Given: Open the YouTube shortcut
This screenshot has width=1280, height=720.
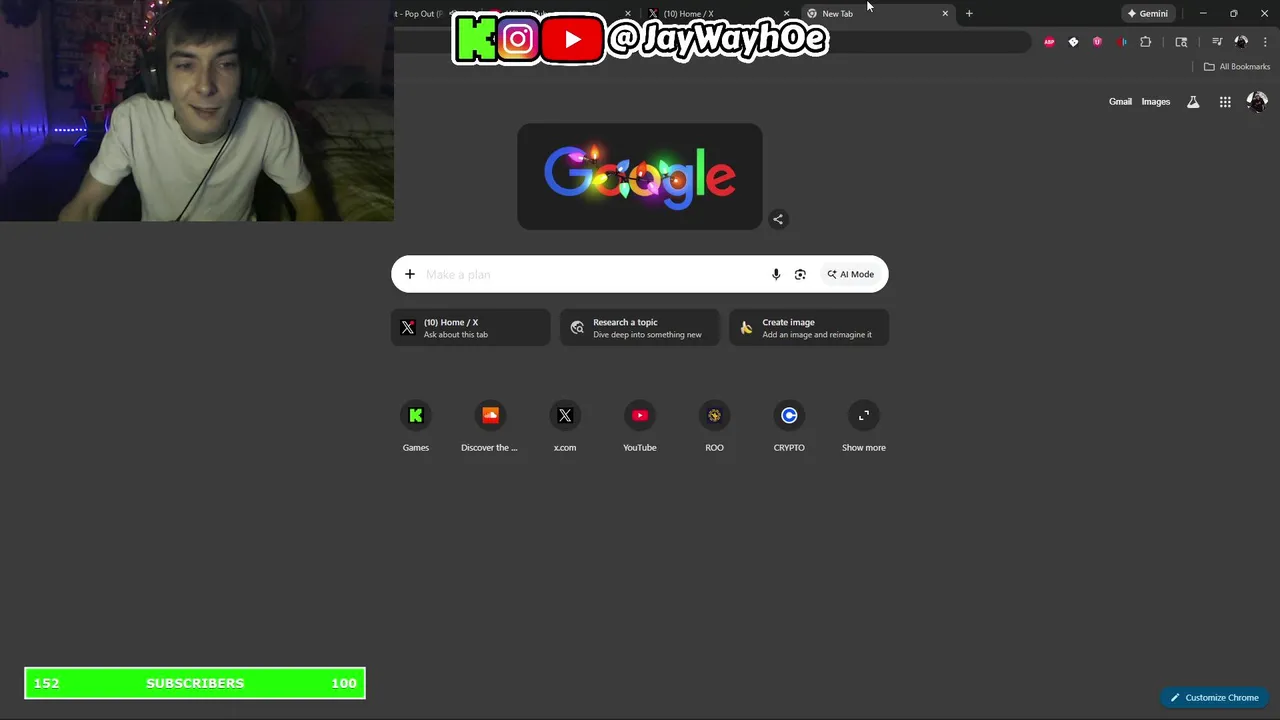Looking at the screenshot, I should pos(640,427).
